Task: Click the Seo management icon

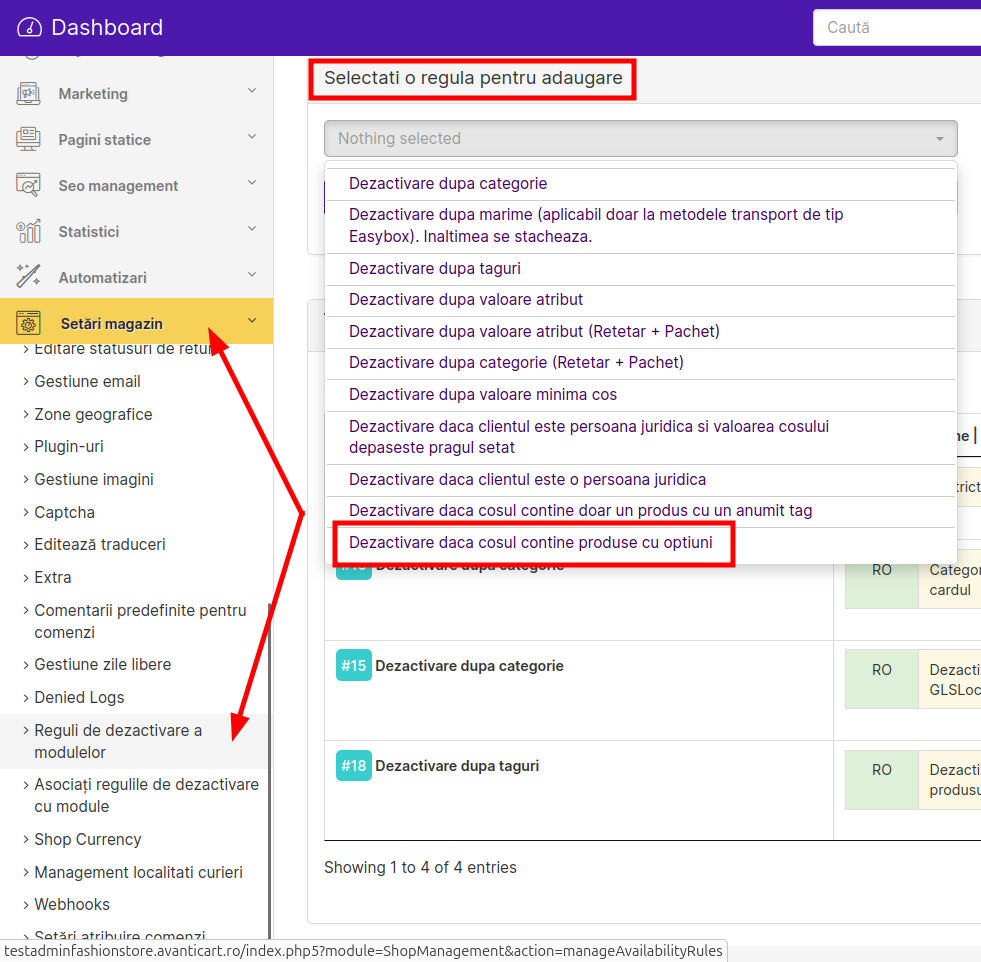Action: pyautogui.click(x=28, y=185)
